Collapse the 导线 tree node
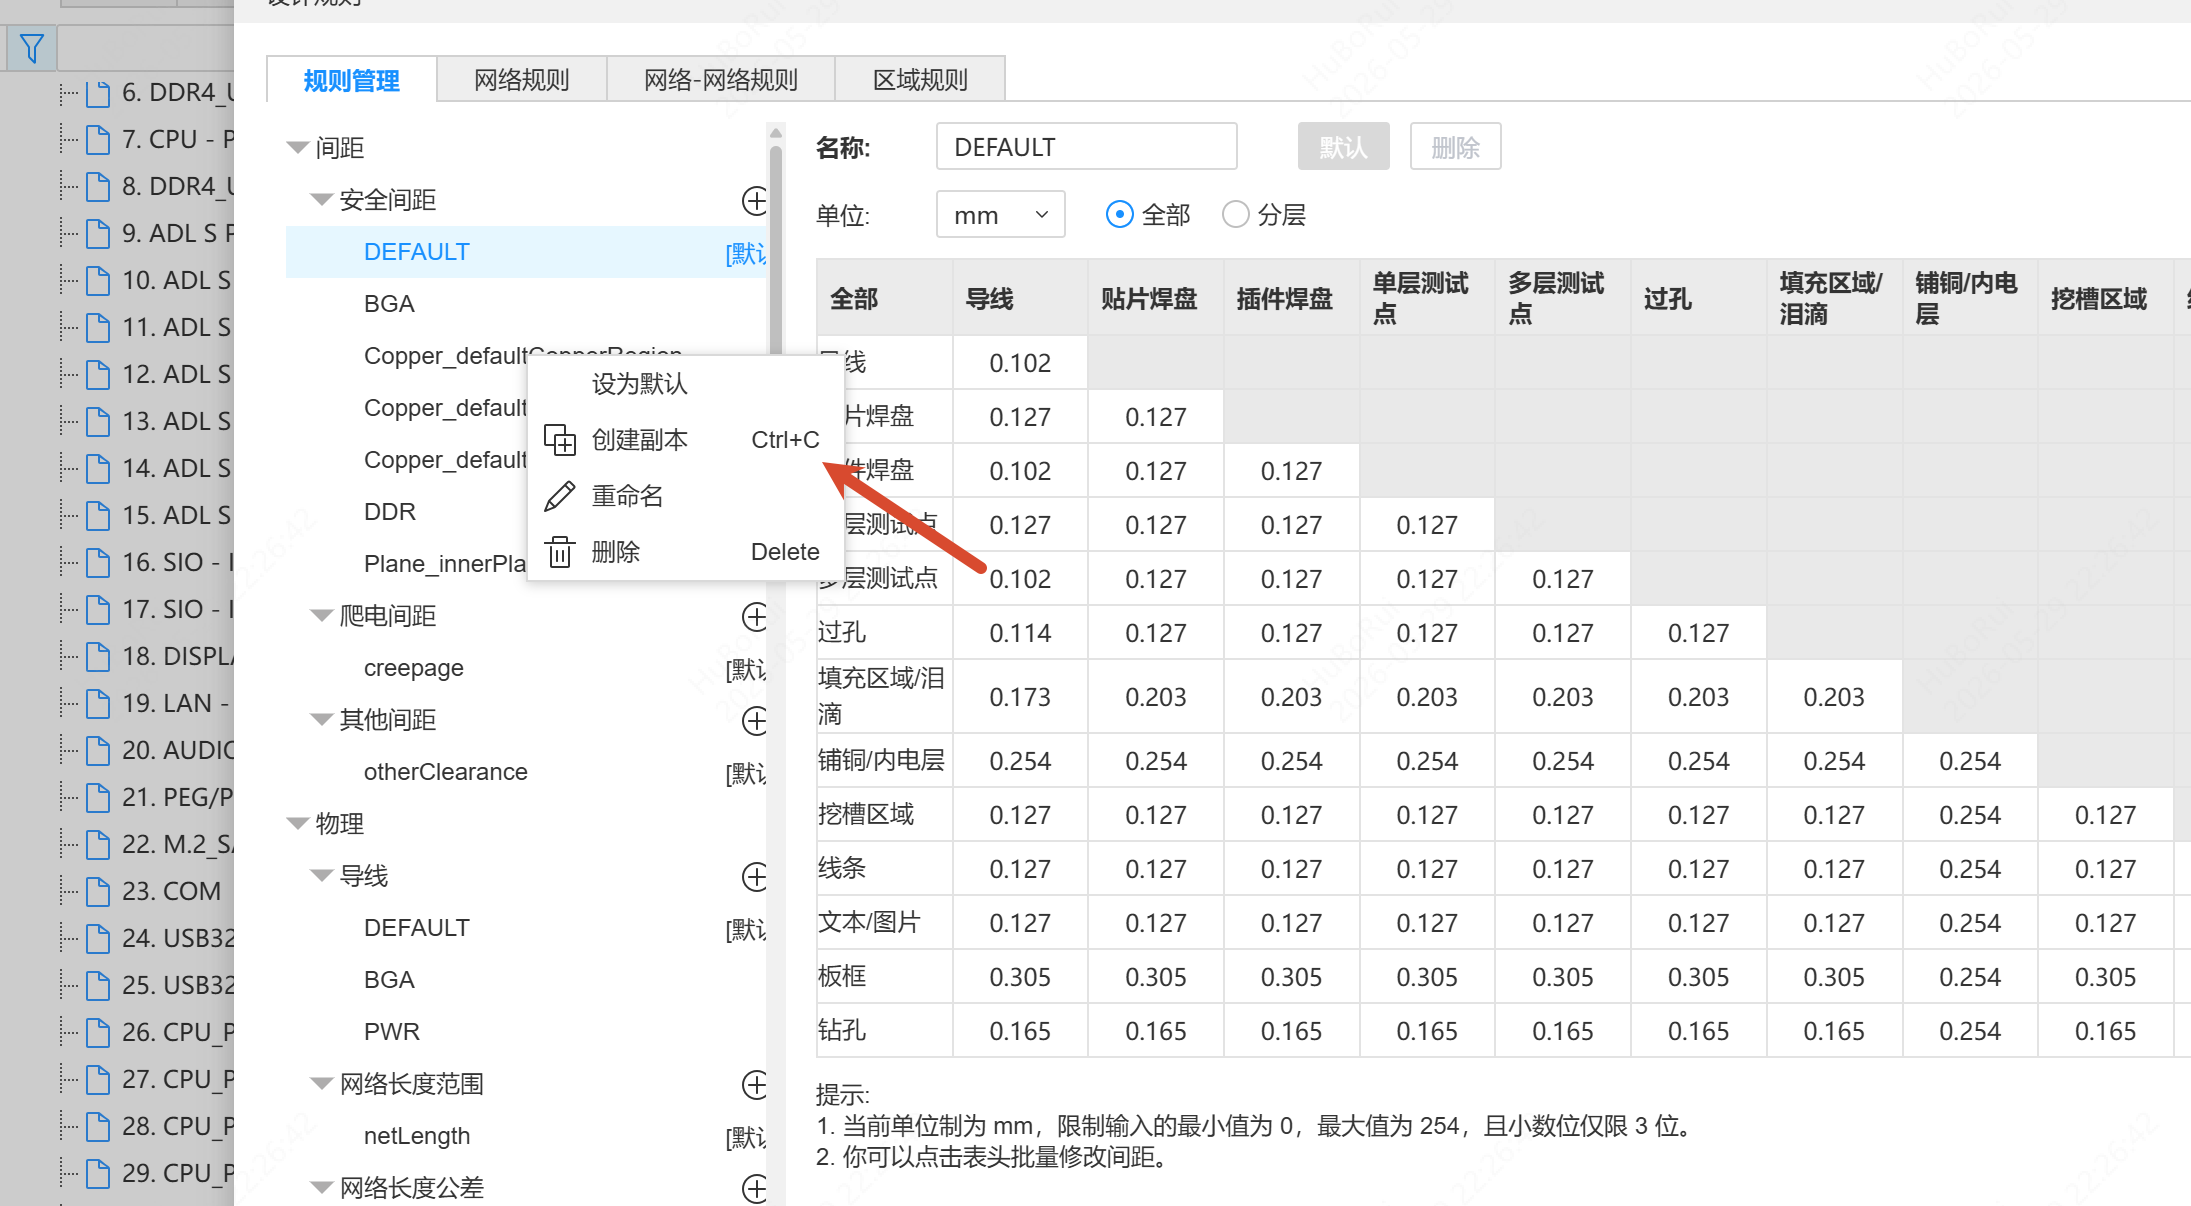The height and width of the screenshot is (1206, 2191). 321,876
